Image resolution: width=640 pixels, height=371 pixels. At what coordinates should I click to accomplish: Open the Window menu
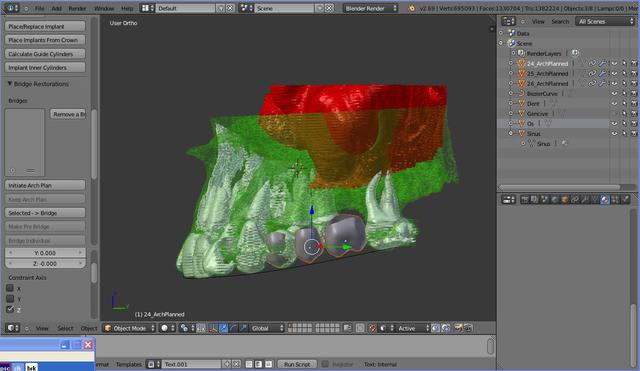[104, 8]
